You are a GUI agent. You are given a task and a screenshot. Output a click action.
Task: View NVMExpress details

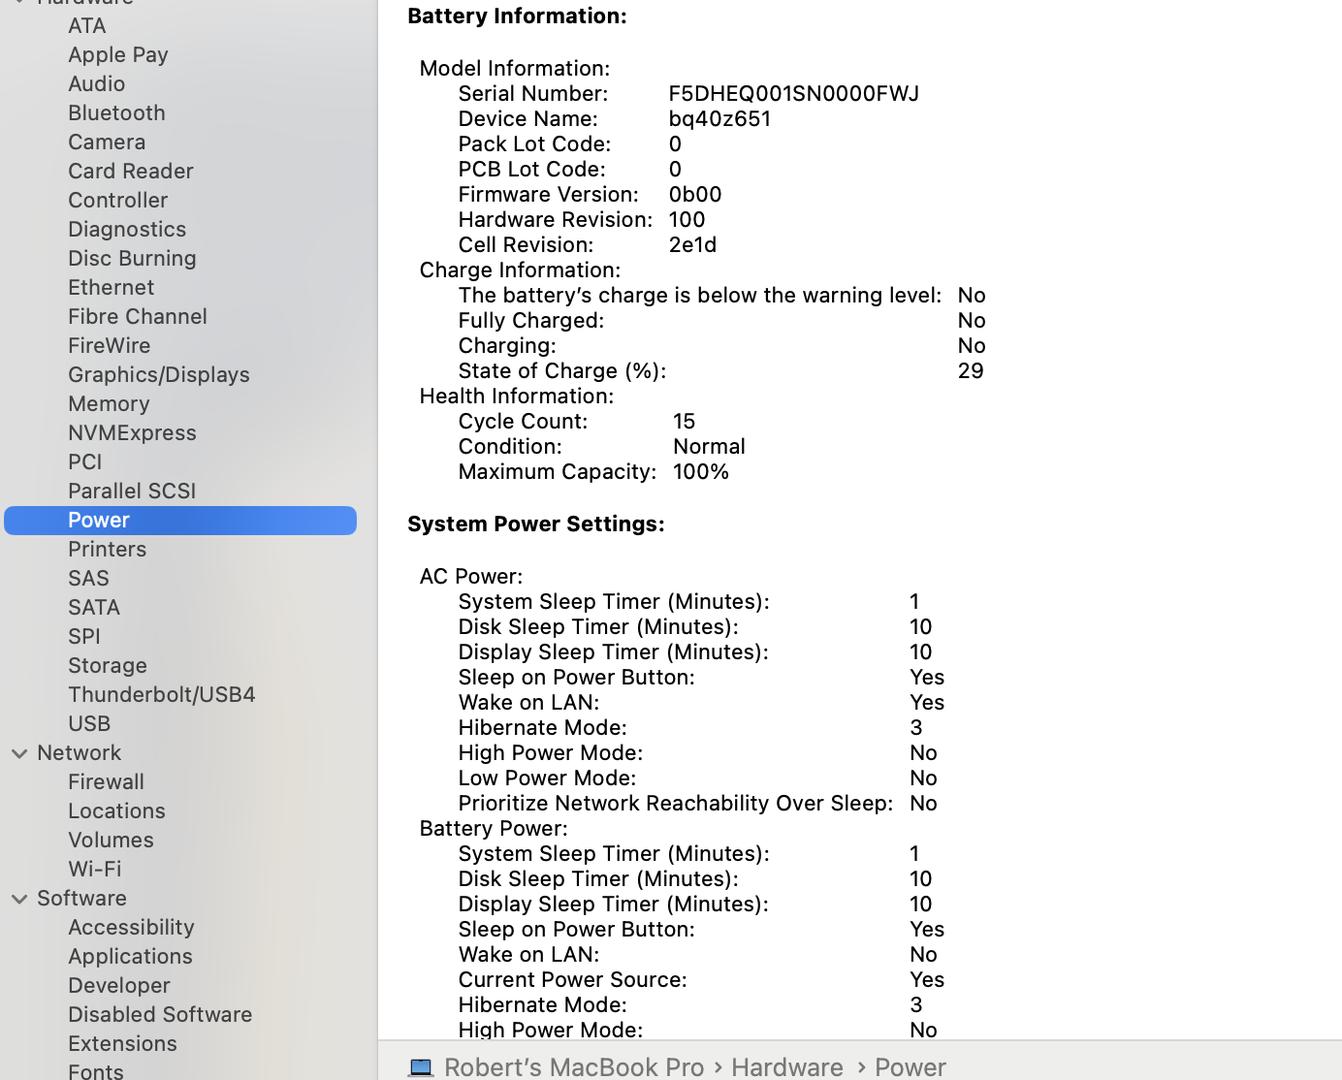[x=132, y=433]
